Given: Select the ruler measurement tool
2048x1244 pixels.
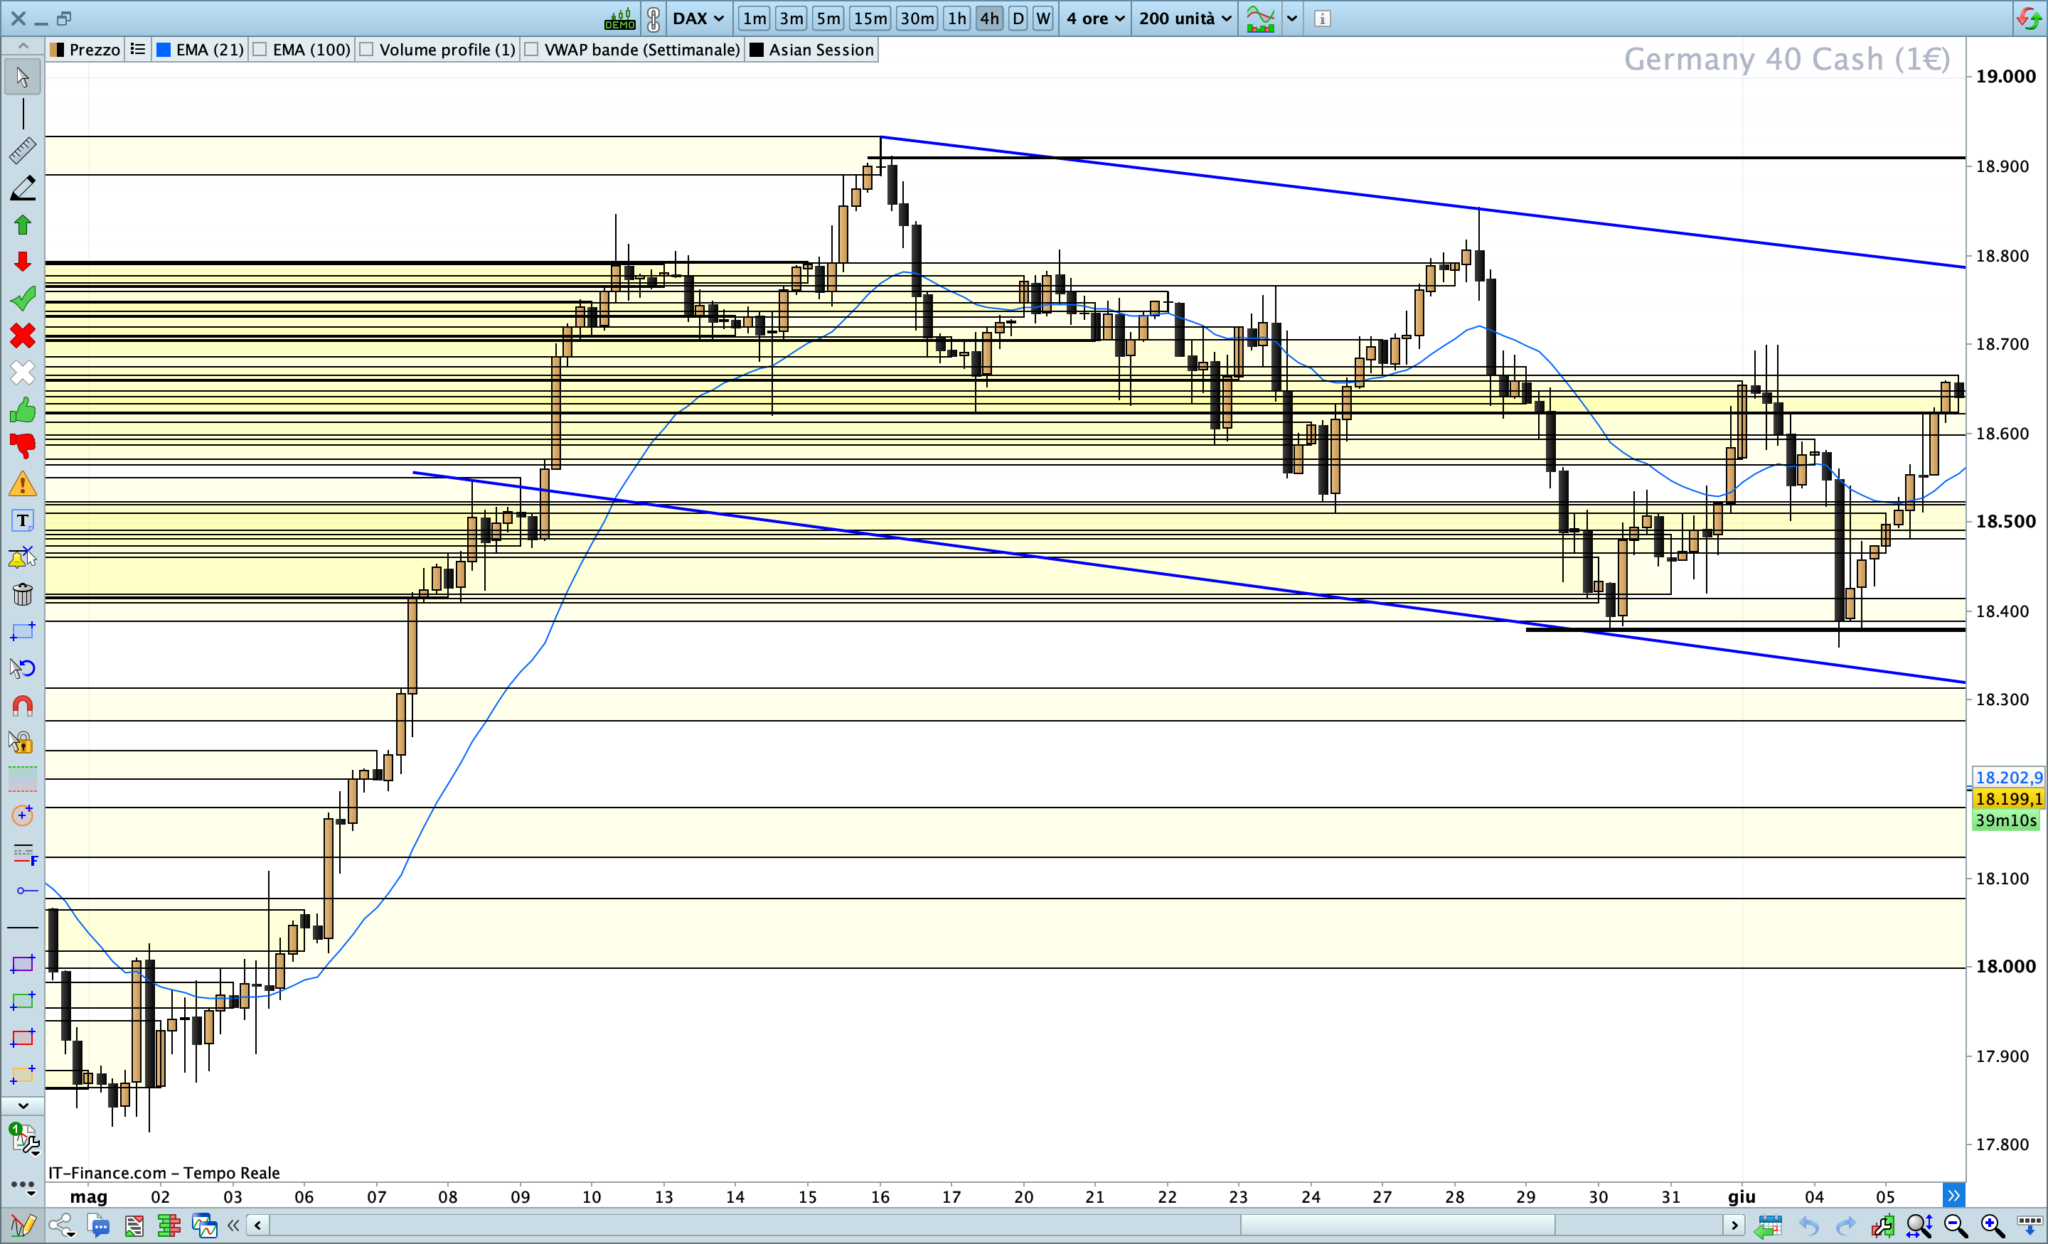Looking at the screenshot, I should point(22,151).
